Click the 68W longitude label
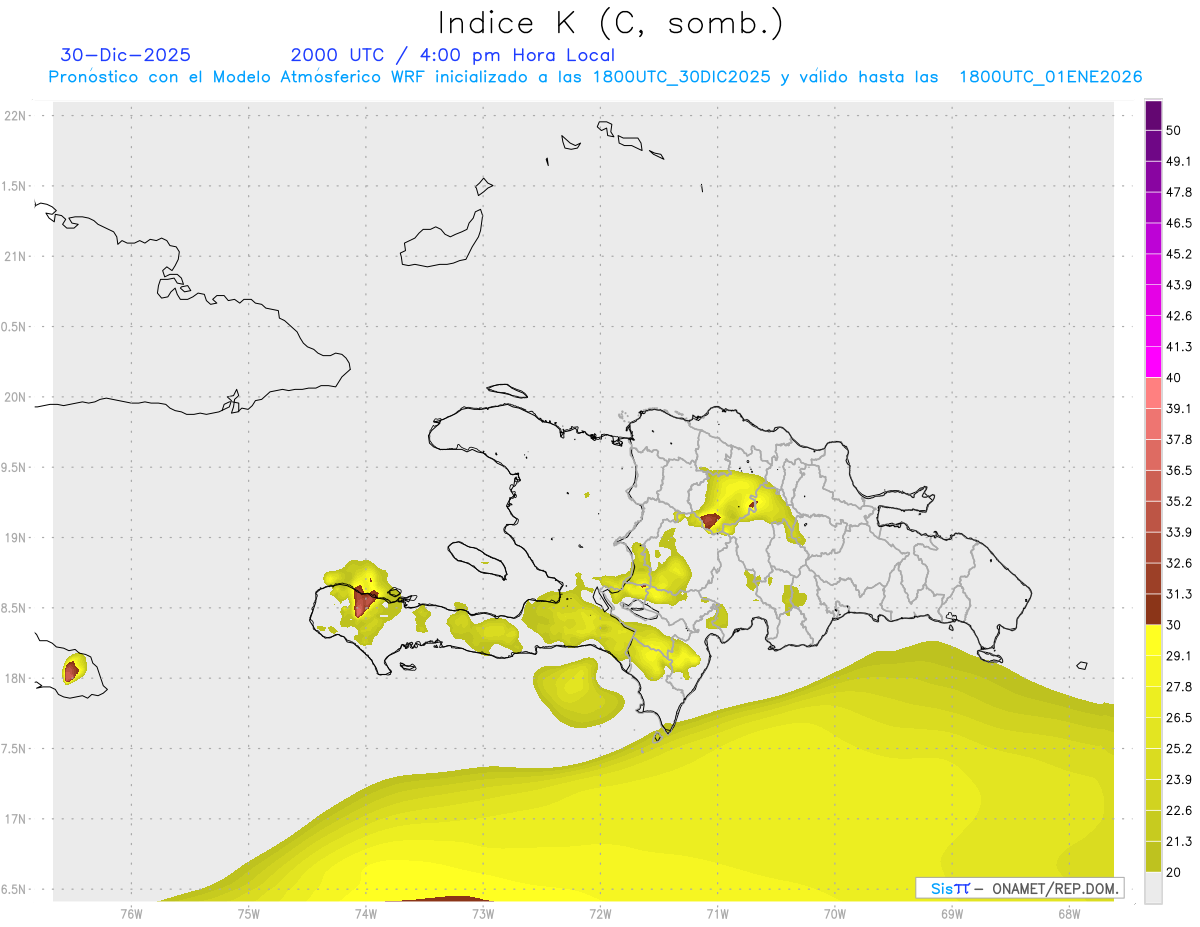1200x927 pixels. 1068,914
